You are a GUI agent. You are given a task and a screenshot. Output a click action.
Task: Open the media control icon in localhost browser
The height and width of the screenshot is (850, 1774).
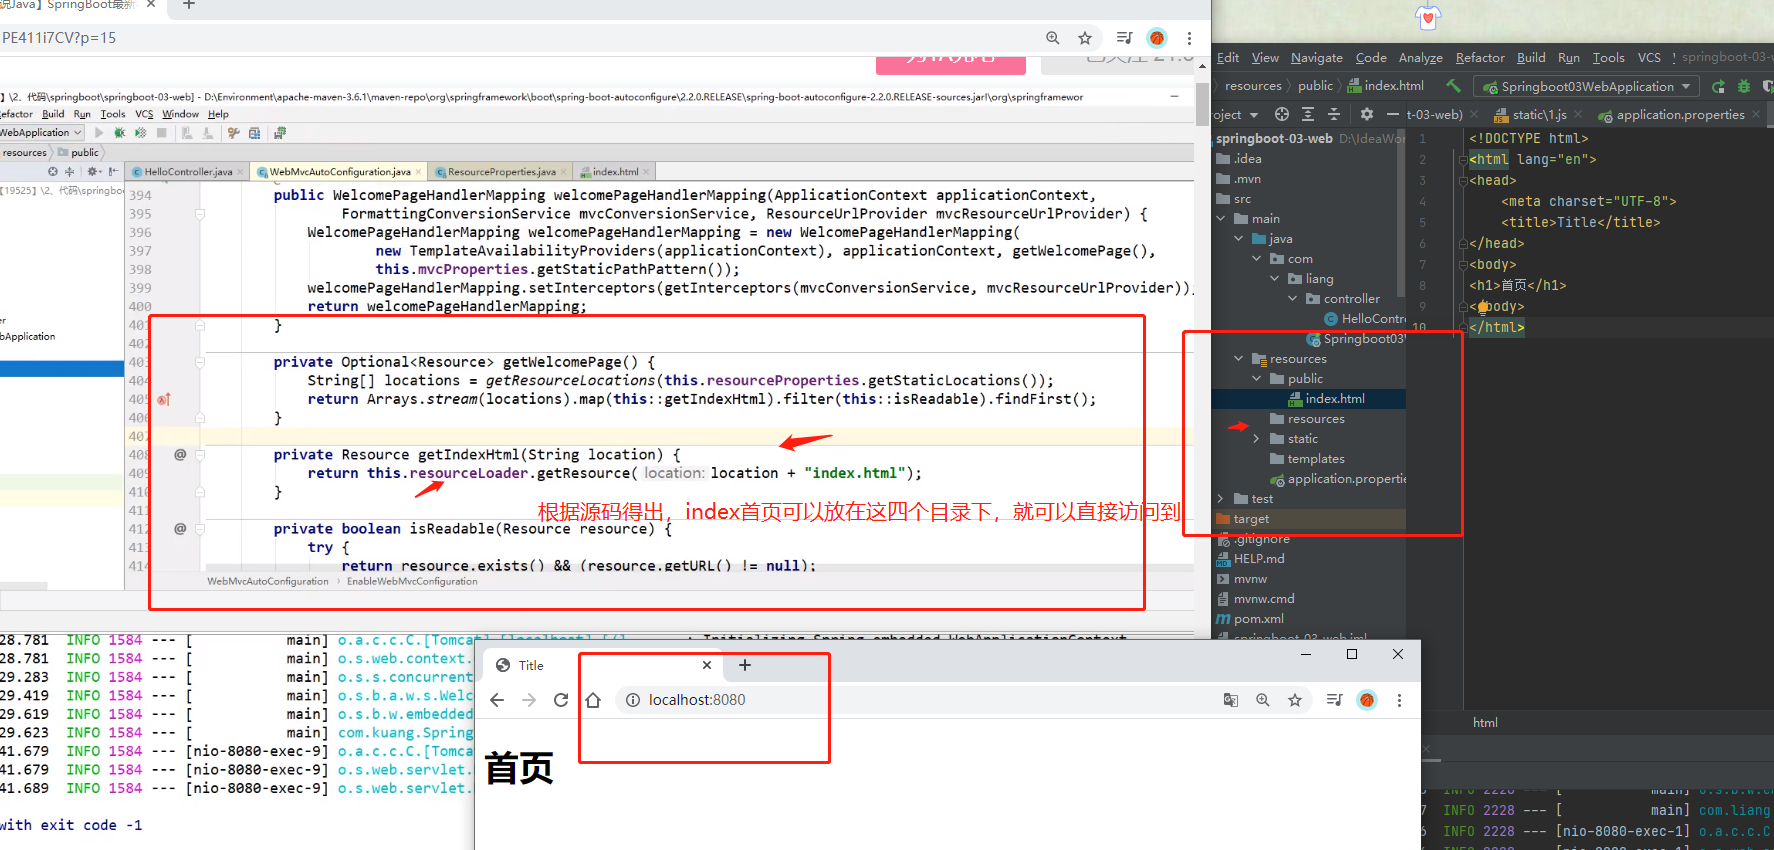coord(1334,700)
